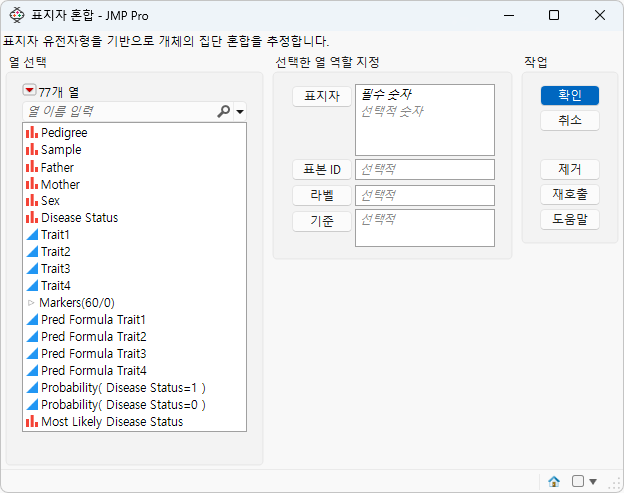Select the Disease Status column name
Image resolution: width=624 pixels, height=493 pixels.
[80, 218]
